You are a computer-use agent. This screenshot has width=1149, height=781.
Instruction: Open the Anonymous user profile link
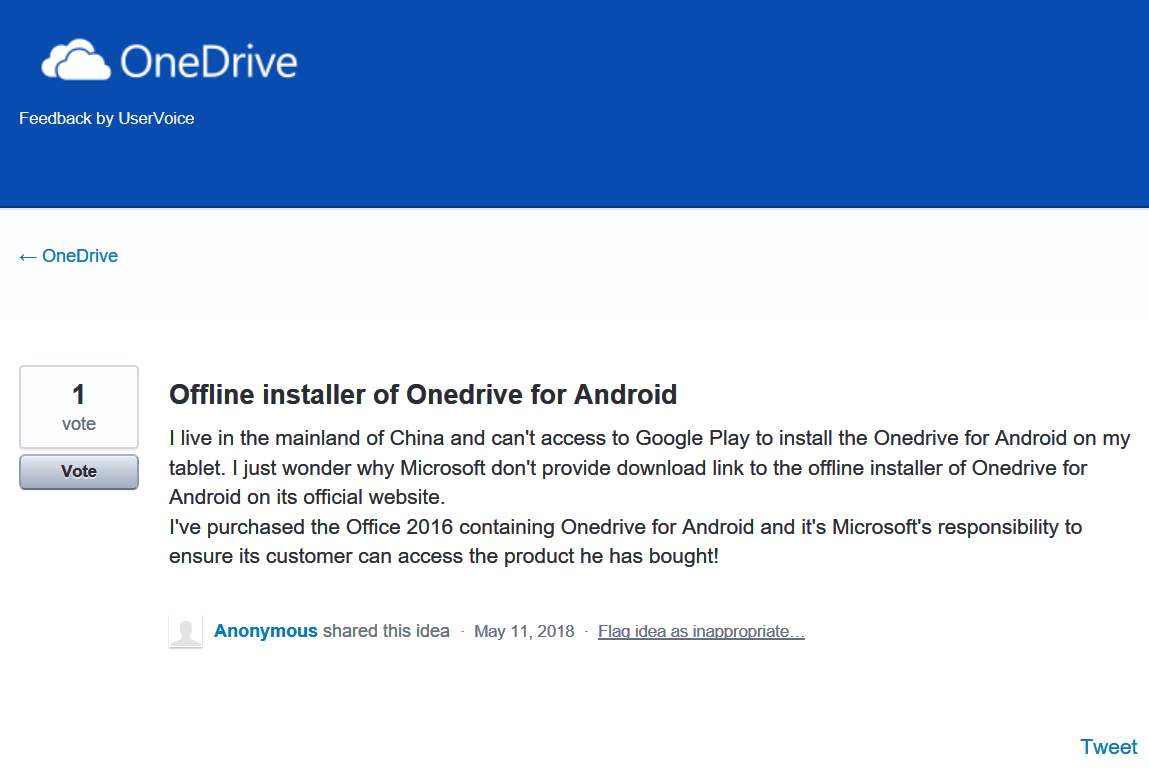[265, 631]
